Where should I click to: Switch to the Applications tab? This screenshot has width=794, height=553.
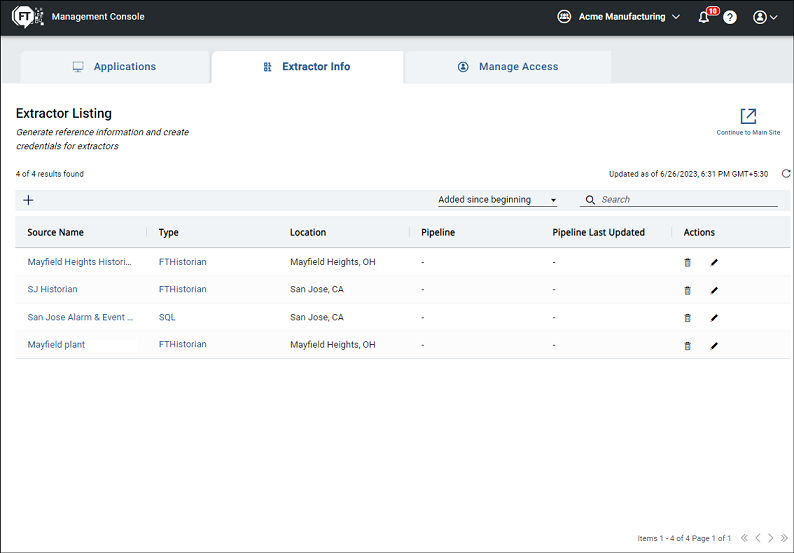(114, 67)
